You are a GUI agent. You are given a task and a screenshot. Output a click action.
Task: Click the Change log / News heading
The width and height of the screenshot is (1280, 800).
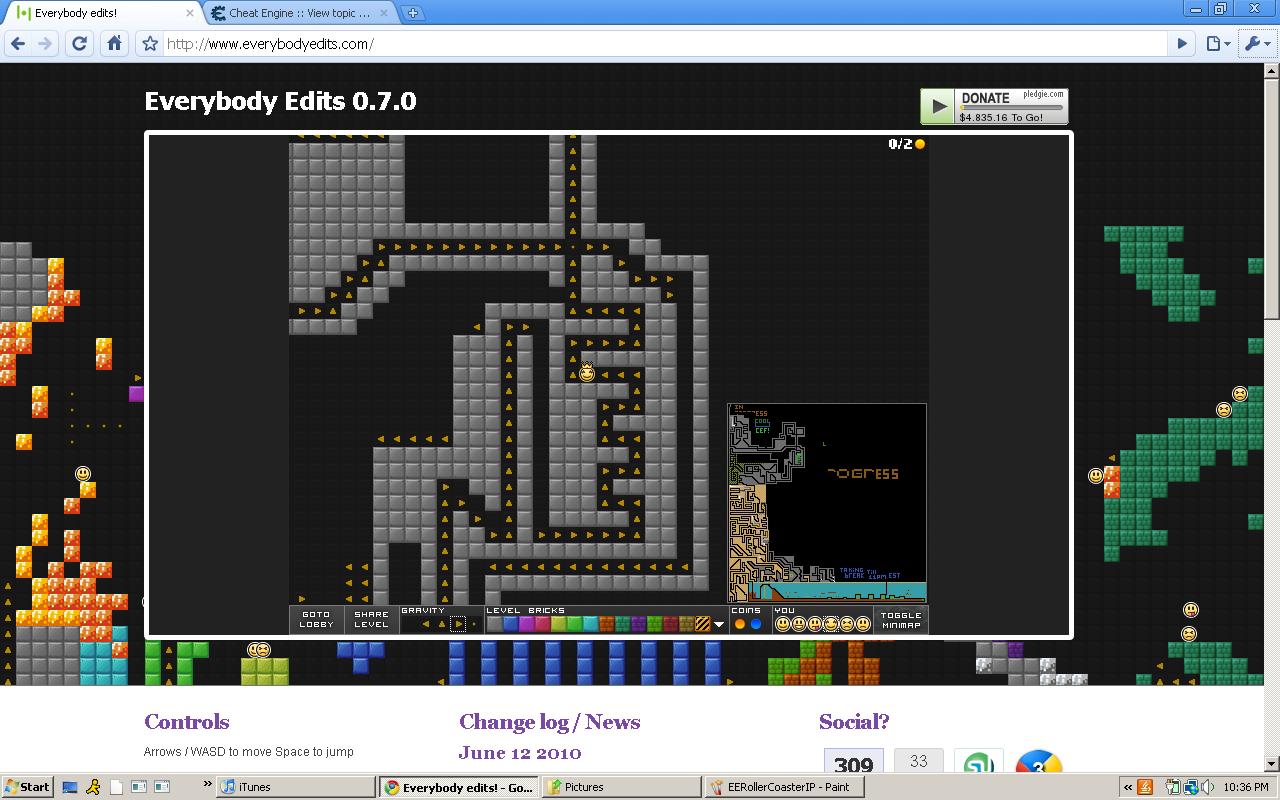click(x=549, y=722)
